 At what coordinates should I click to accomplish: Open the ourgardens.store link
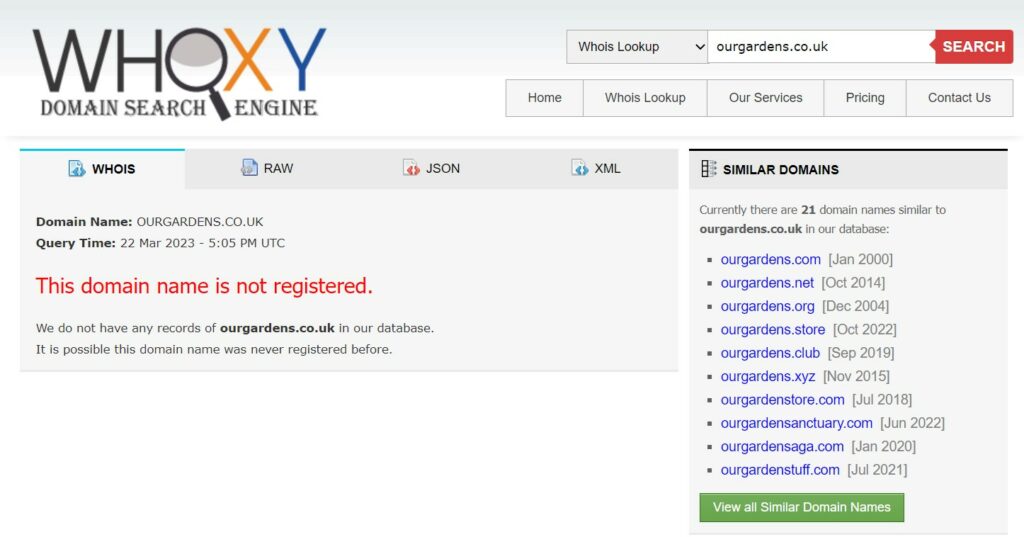pyautogui.click(x=773, y=330)
